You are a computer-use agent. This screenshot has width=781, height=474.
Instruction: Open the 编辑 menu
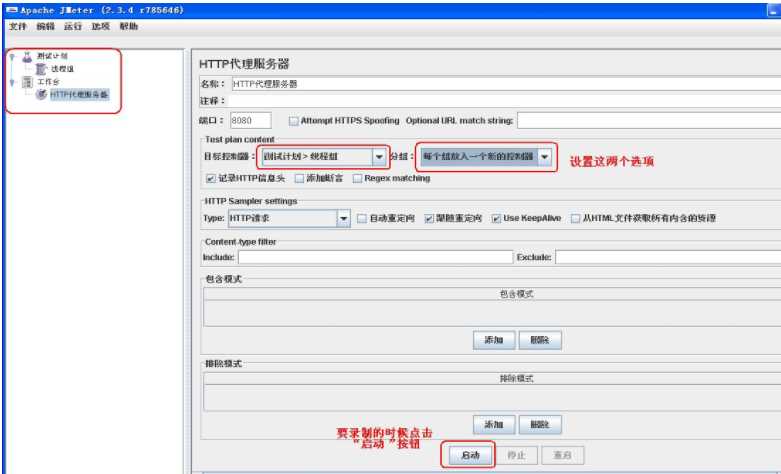pos(45,26)
